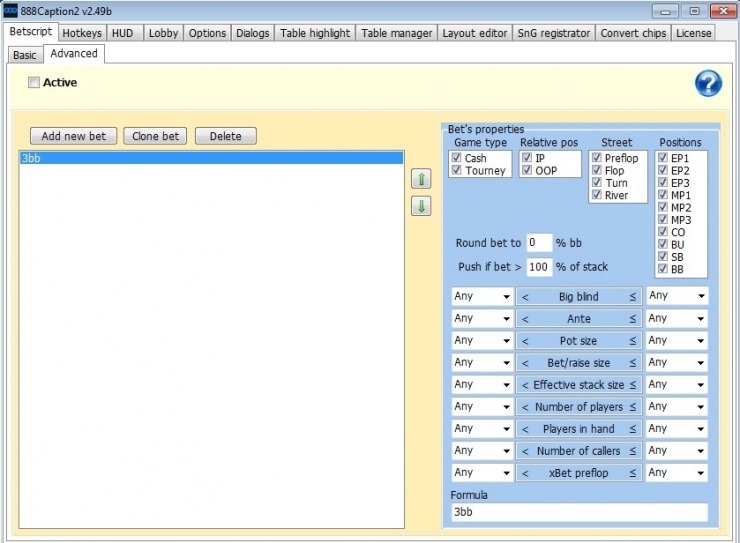Open the upper bound dropdown for Pot size
The height and width of the screenshot is (543, 740).
(x=677, y=341)
